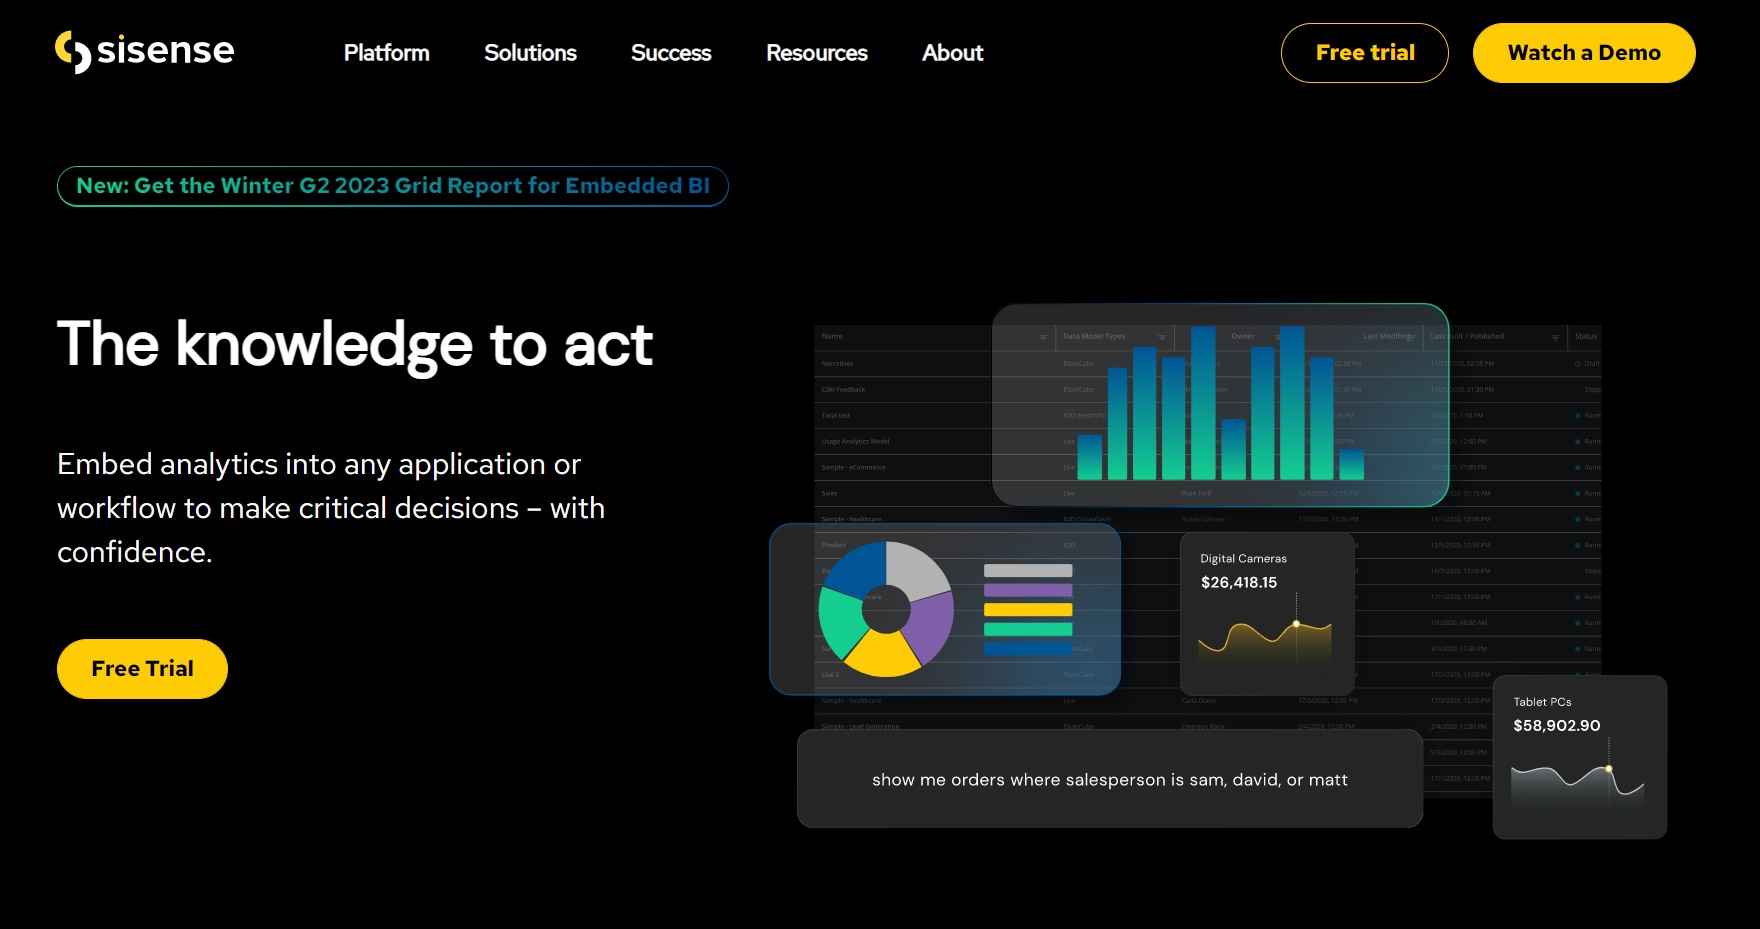Open the Platform menu
This screenshot has width=1760, height=929.
tap(386, 53)
